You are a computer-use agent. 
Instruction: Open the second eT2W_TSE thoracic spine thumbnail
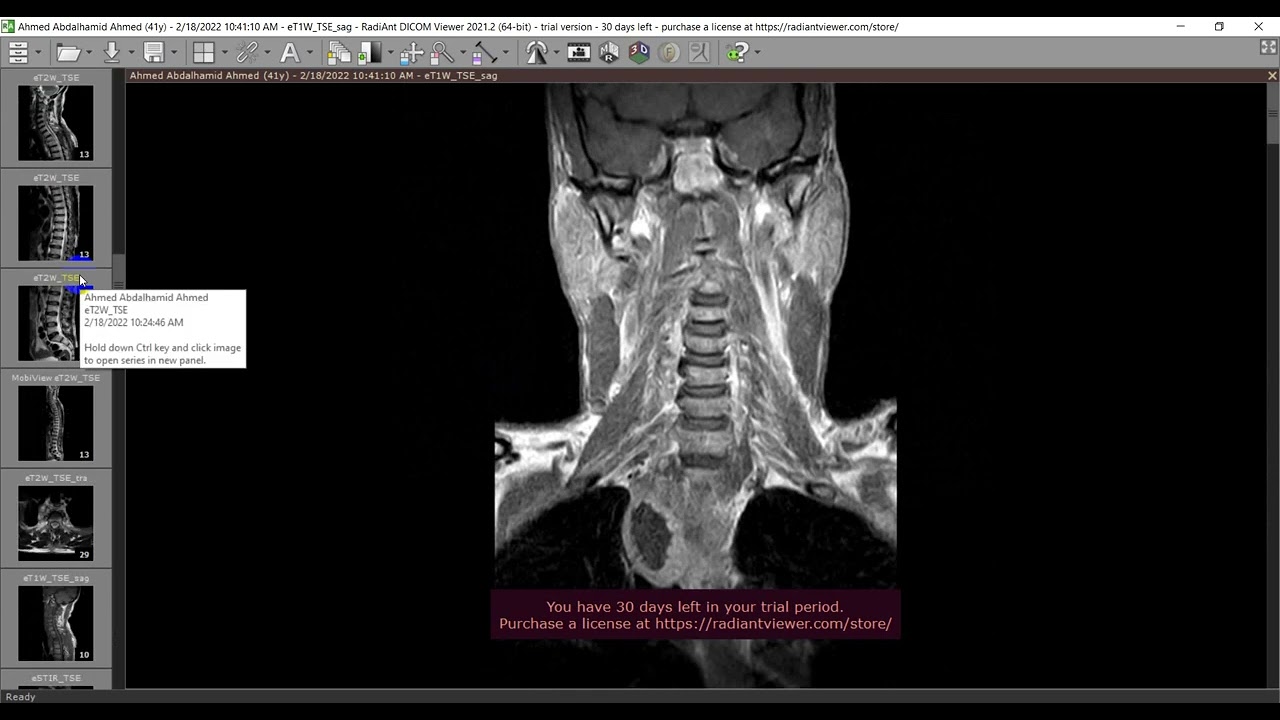point(56,222)
